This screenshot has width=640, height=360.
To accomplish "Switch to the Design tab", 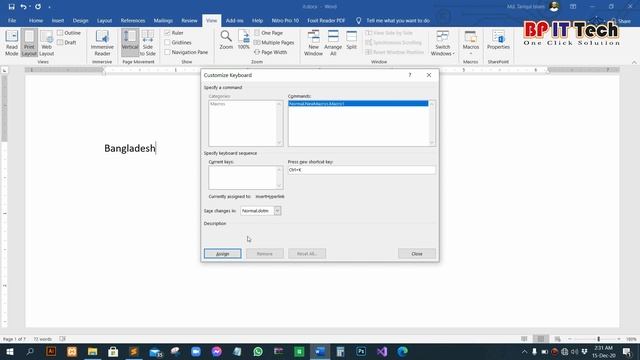I will (x=80, y=20).
